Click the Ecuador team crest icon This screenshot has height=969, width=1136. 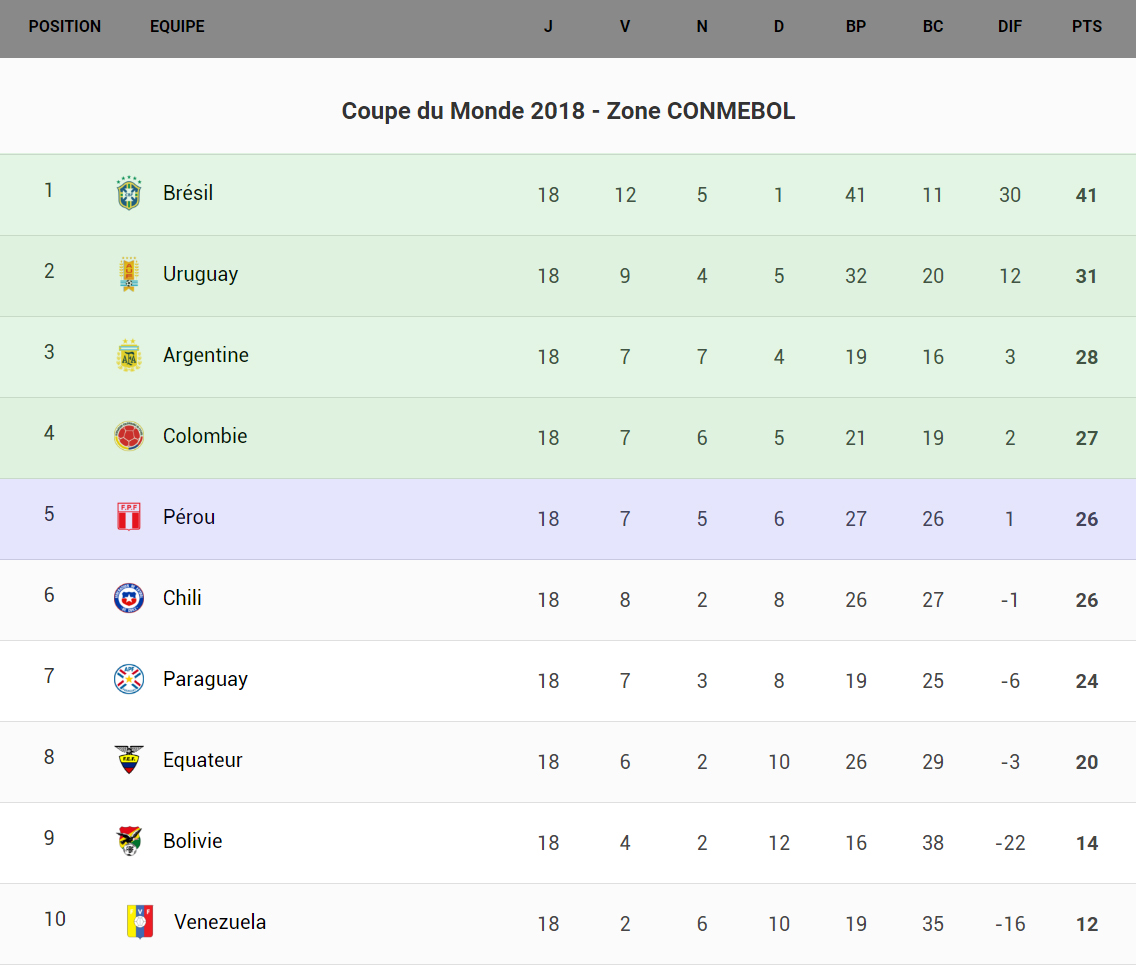point(129,760)
